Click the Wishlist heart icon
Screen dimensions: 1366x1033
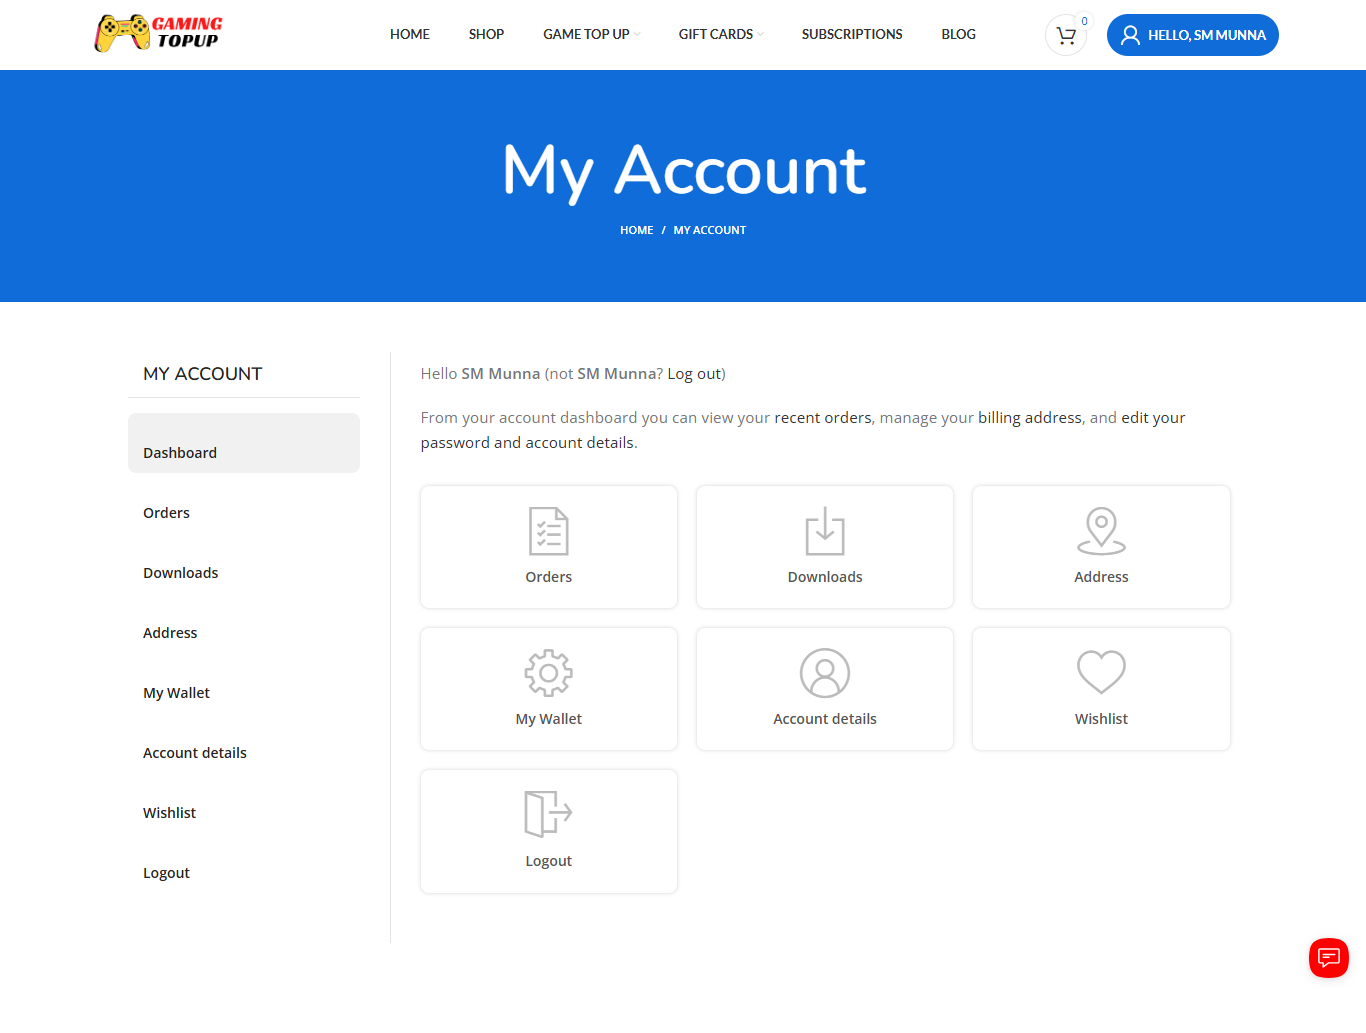click(x=1101, y=672)
